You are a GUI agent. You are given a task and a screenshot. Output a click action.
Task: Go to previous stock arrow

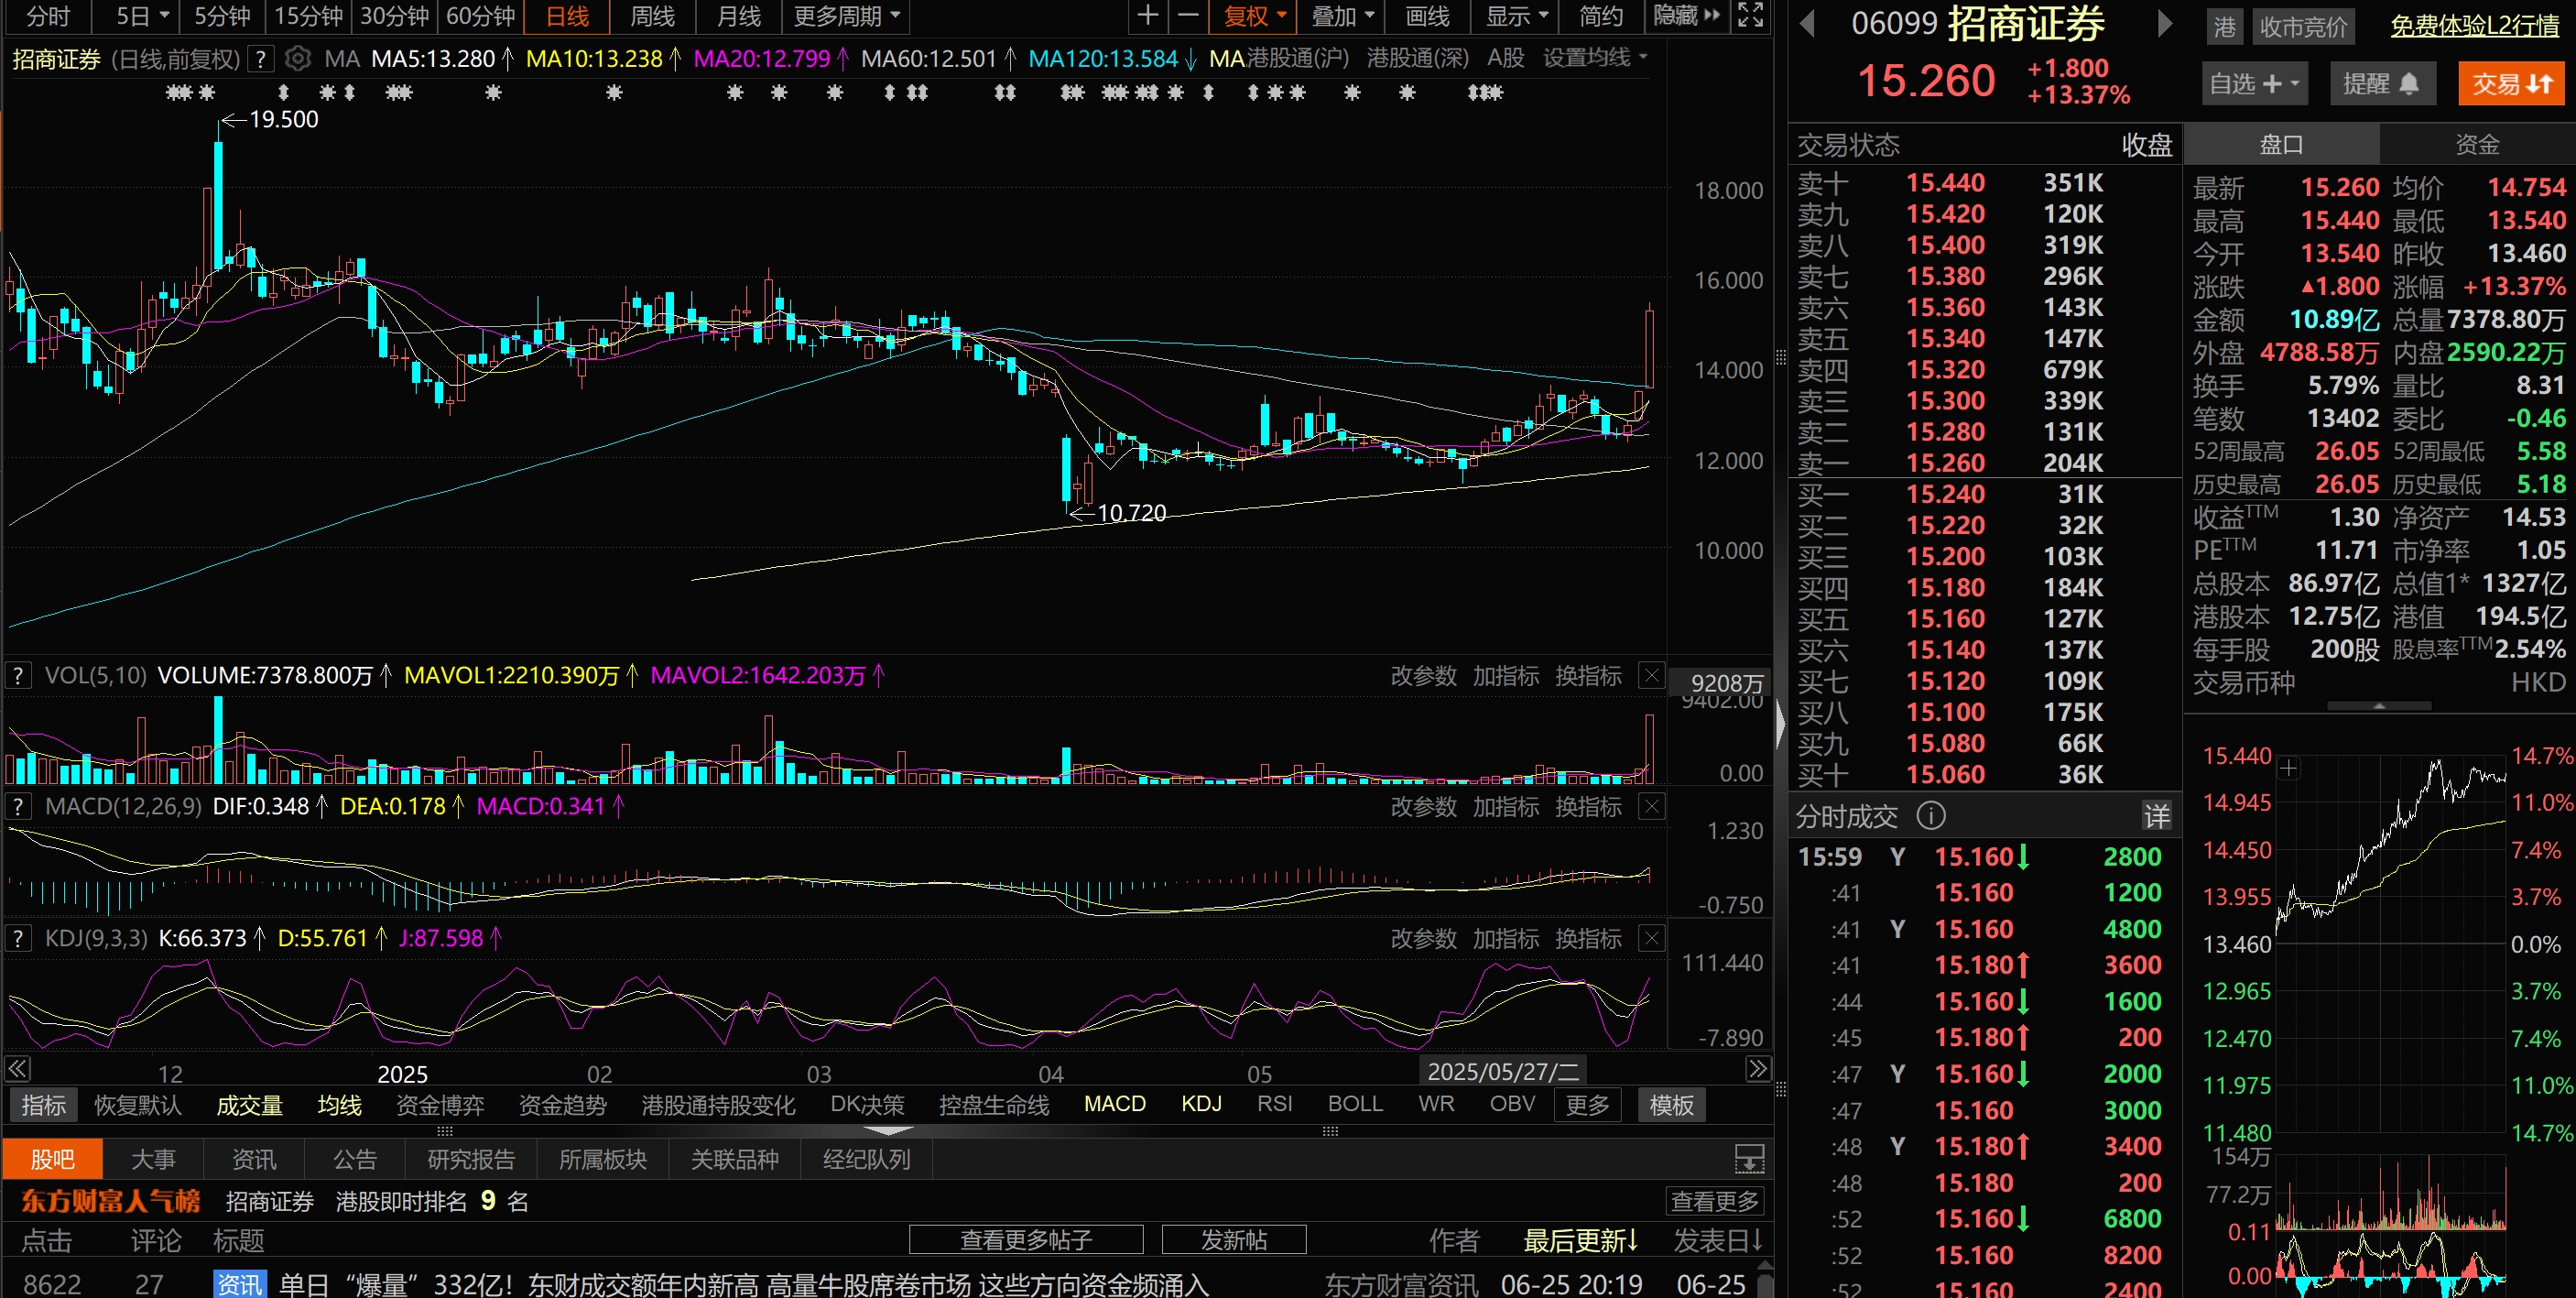[1808, 24]
